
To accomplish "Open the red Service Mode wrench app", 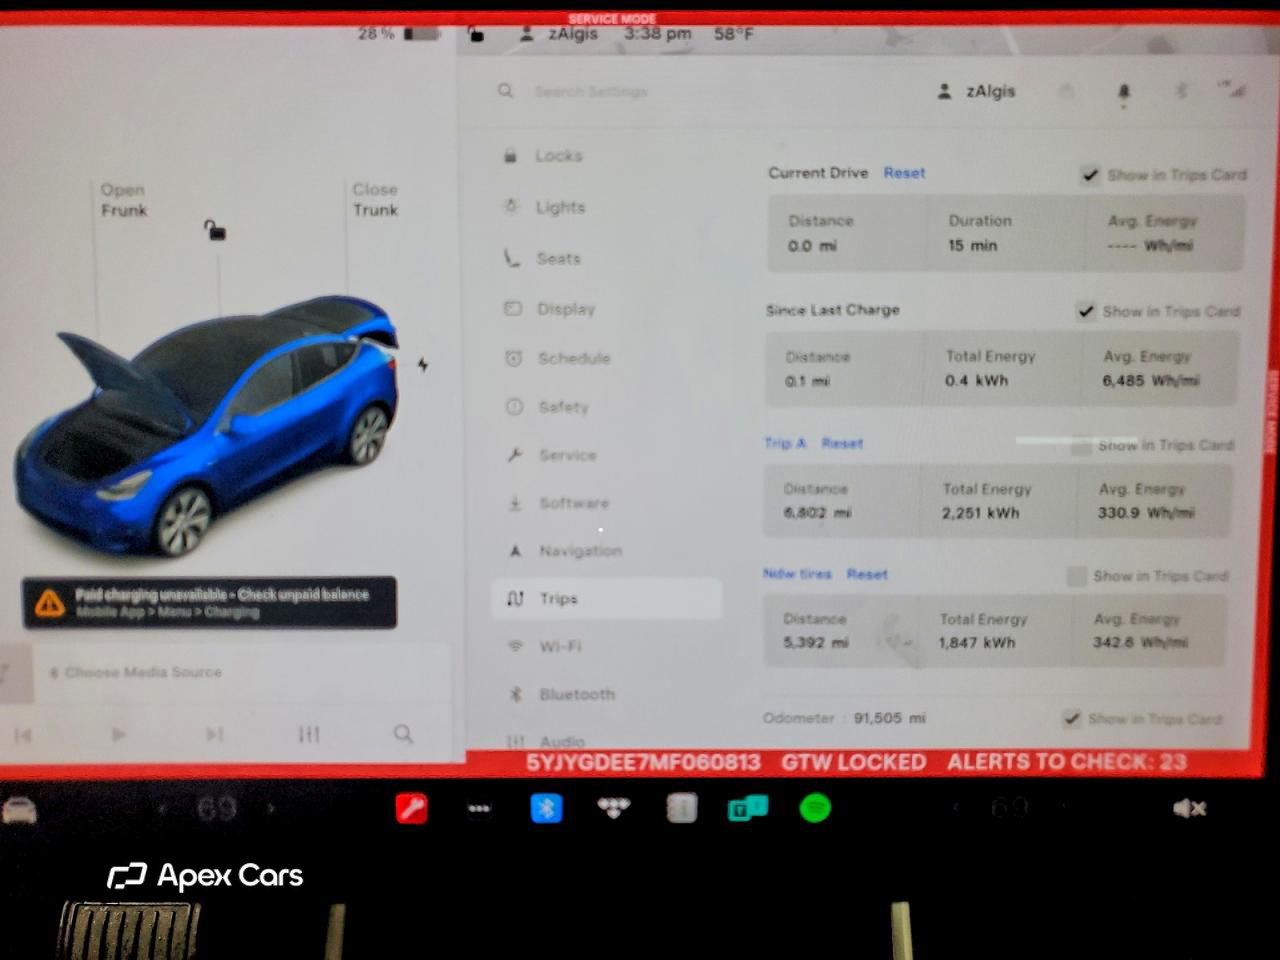I will click(412, 808).
